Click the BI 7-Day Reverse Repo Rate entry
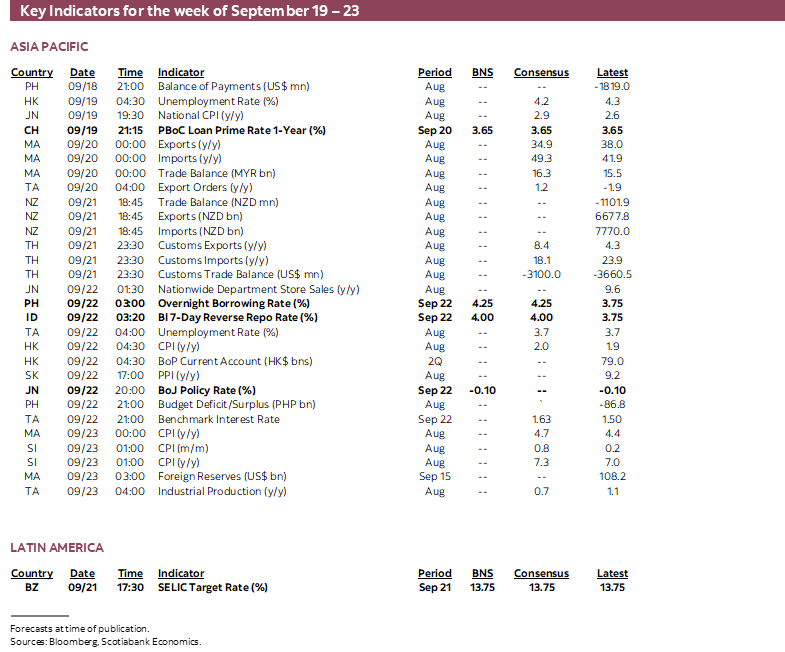The width and height of the screenshot is (785, 652). pos(237,317)
